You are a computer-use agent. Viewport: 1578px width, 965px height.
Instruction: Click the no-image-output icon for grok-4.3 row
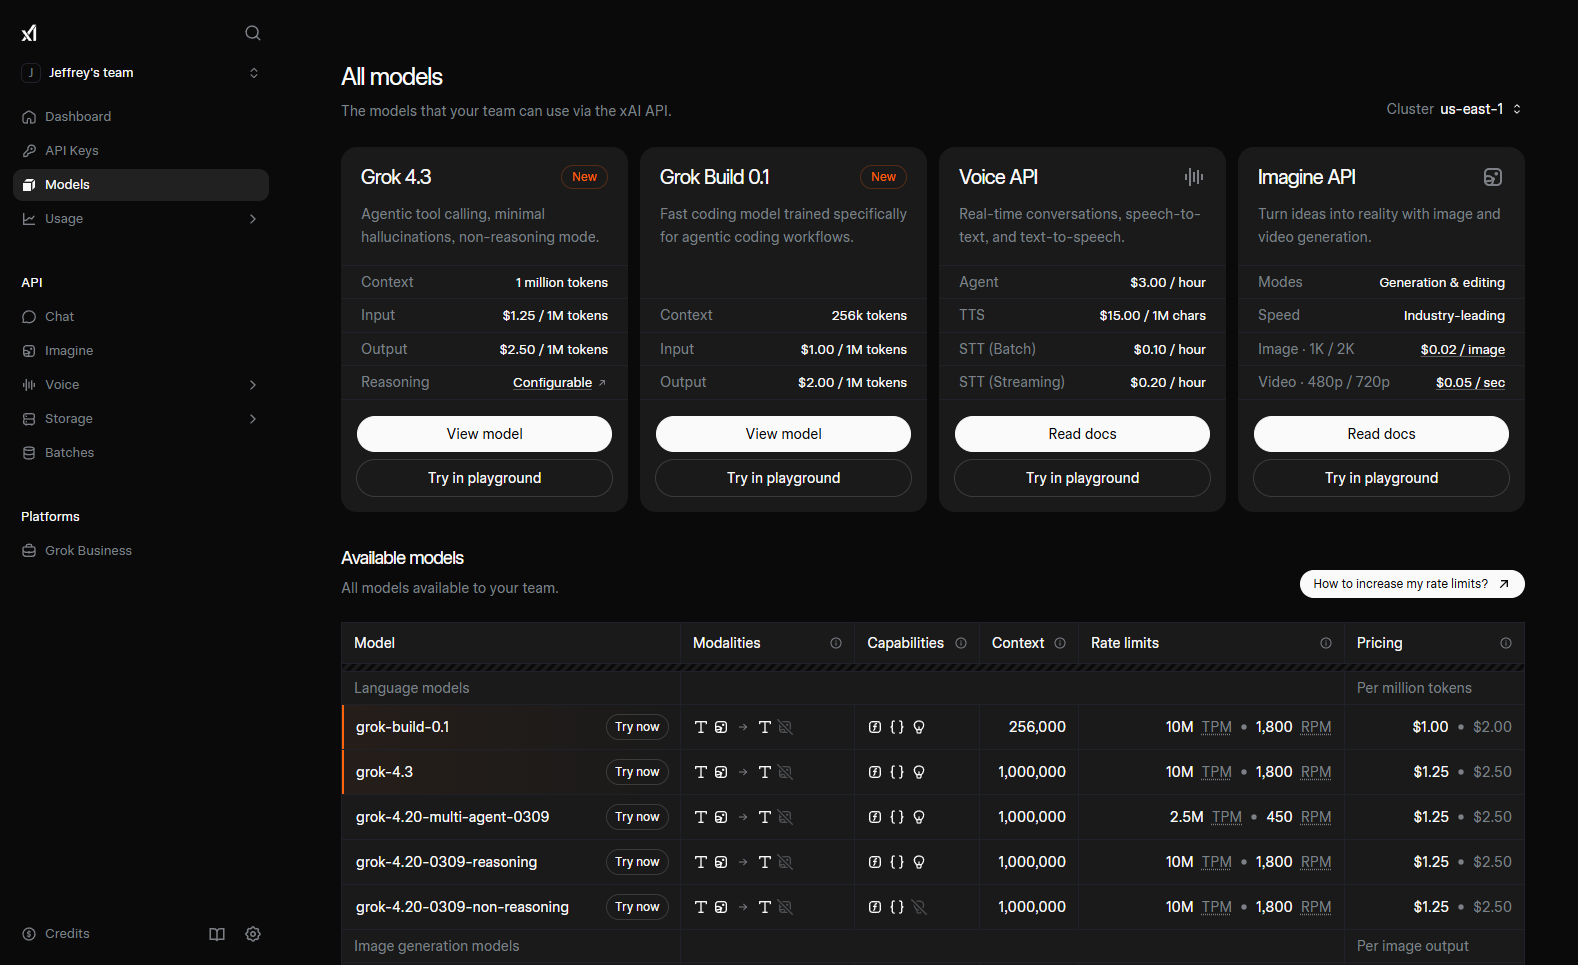pos(786,772)
